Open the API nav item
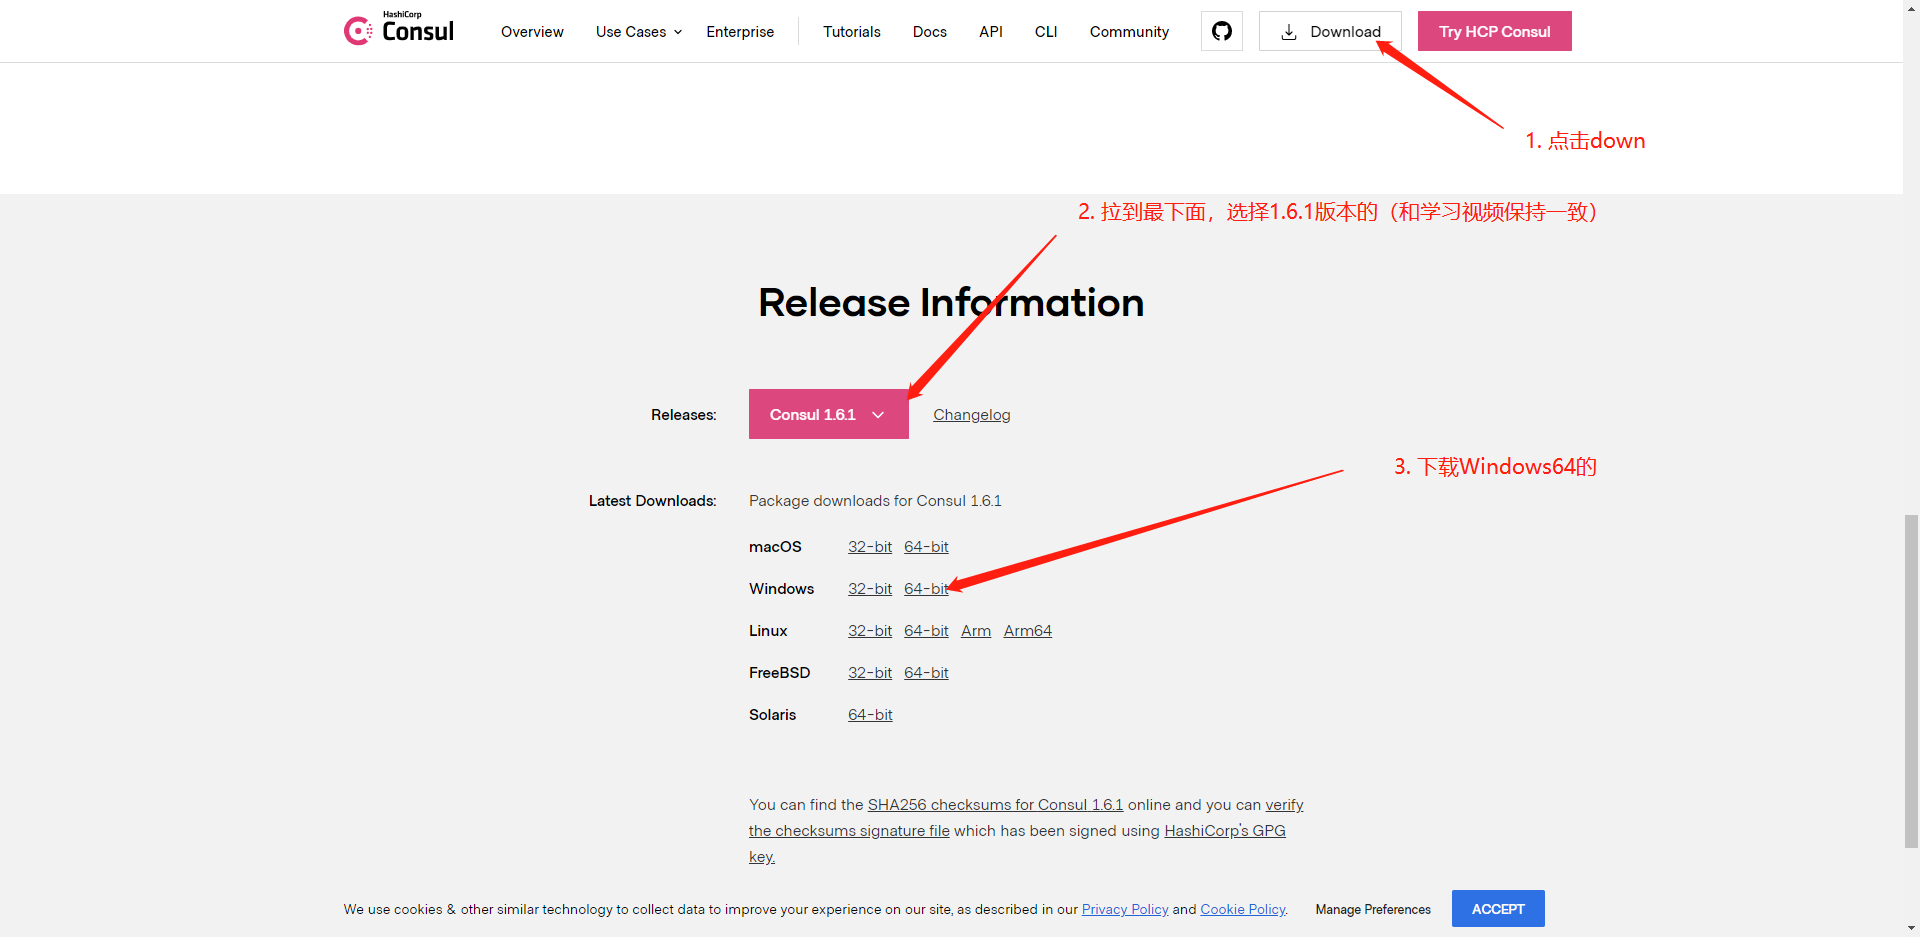Viewport: 1920px width, 937px height. 991,32
